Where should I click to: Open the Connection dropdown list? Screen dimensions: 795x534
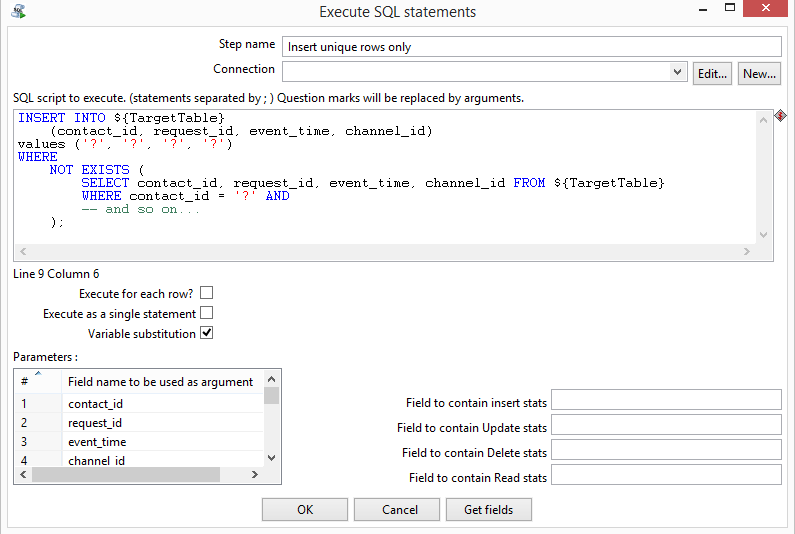coord(677,73)
